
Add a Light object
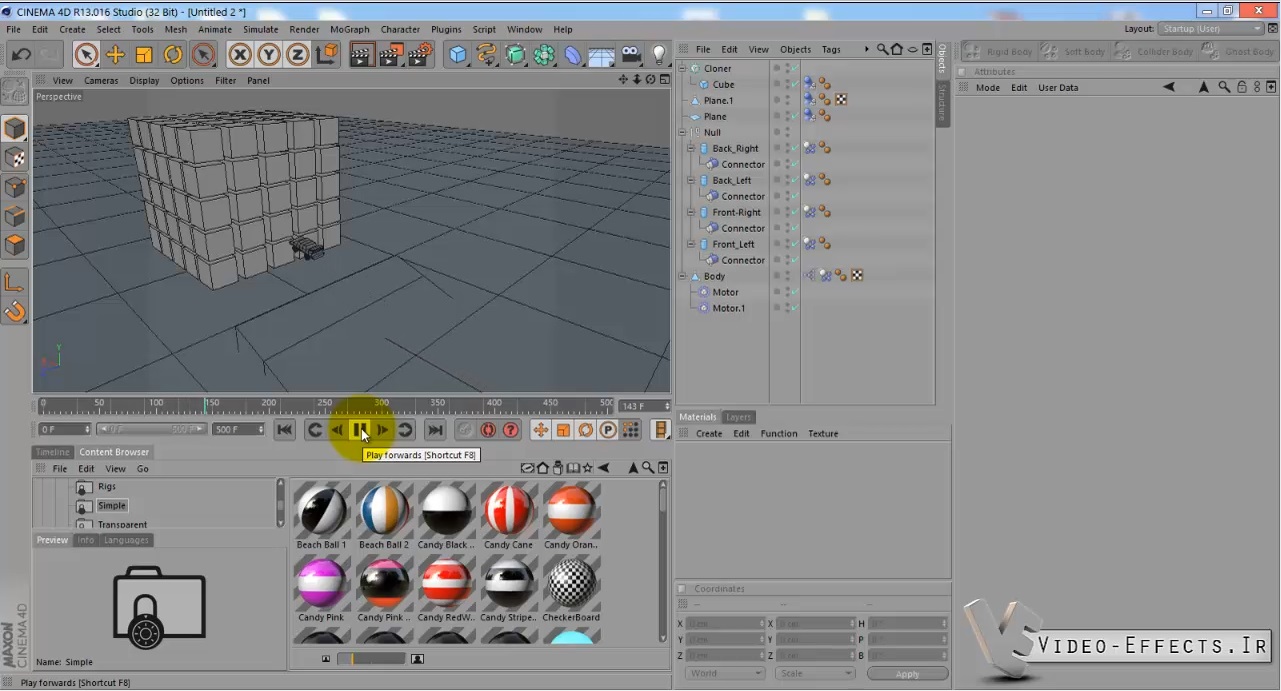[x=659, y=55]
